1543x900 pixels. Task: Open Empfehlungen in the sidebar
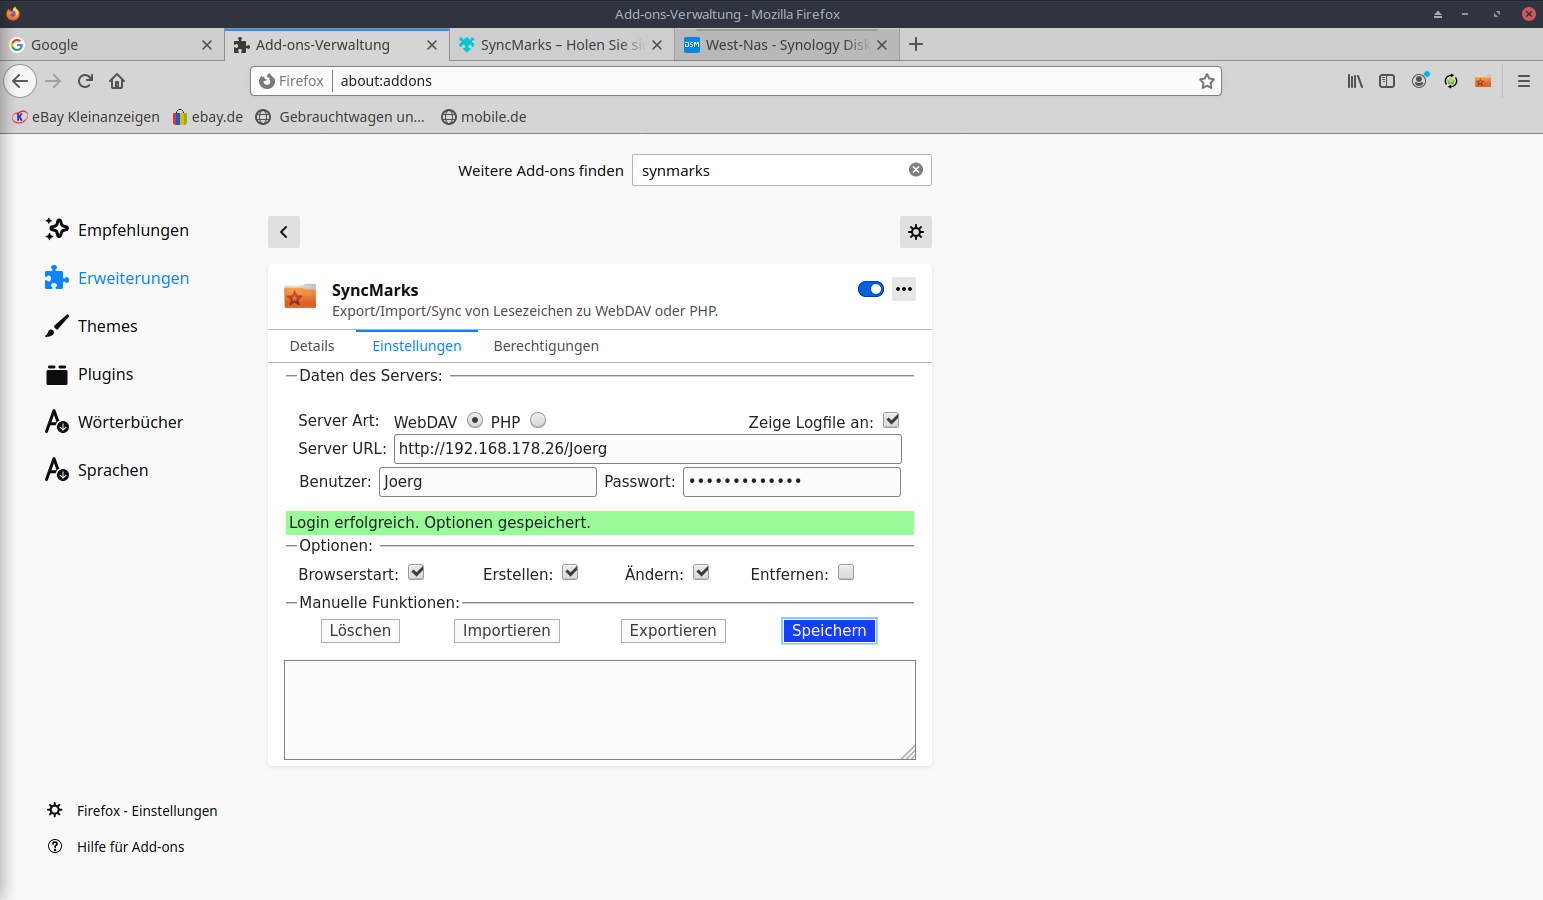click(x=117, y=230)
